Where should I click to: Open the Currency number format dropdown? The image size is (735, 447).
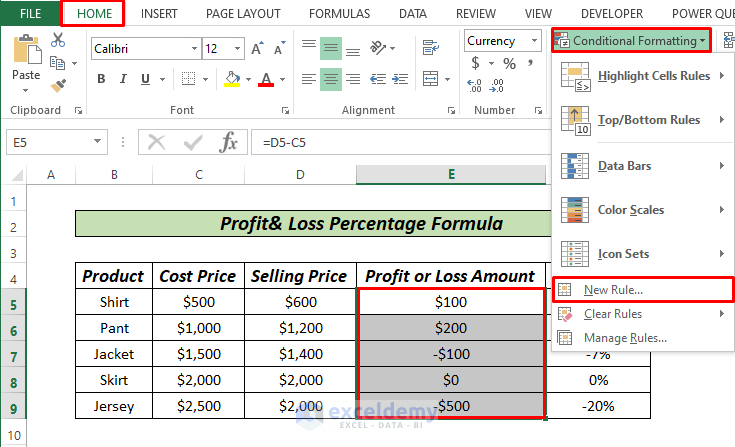tap(534, 41)
